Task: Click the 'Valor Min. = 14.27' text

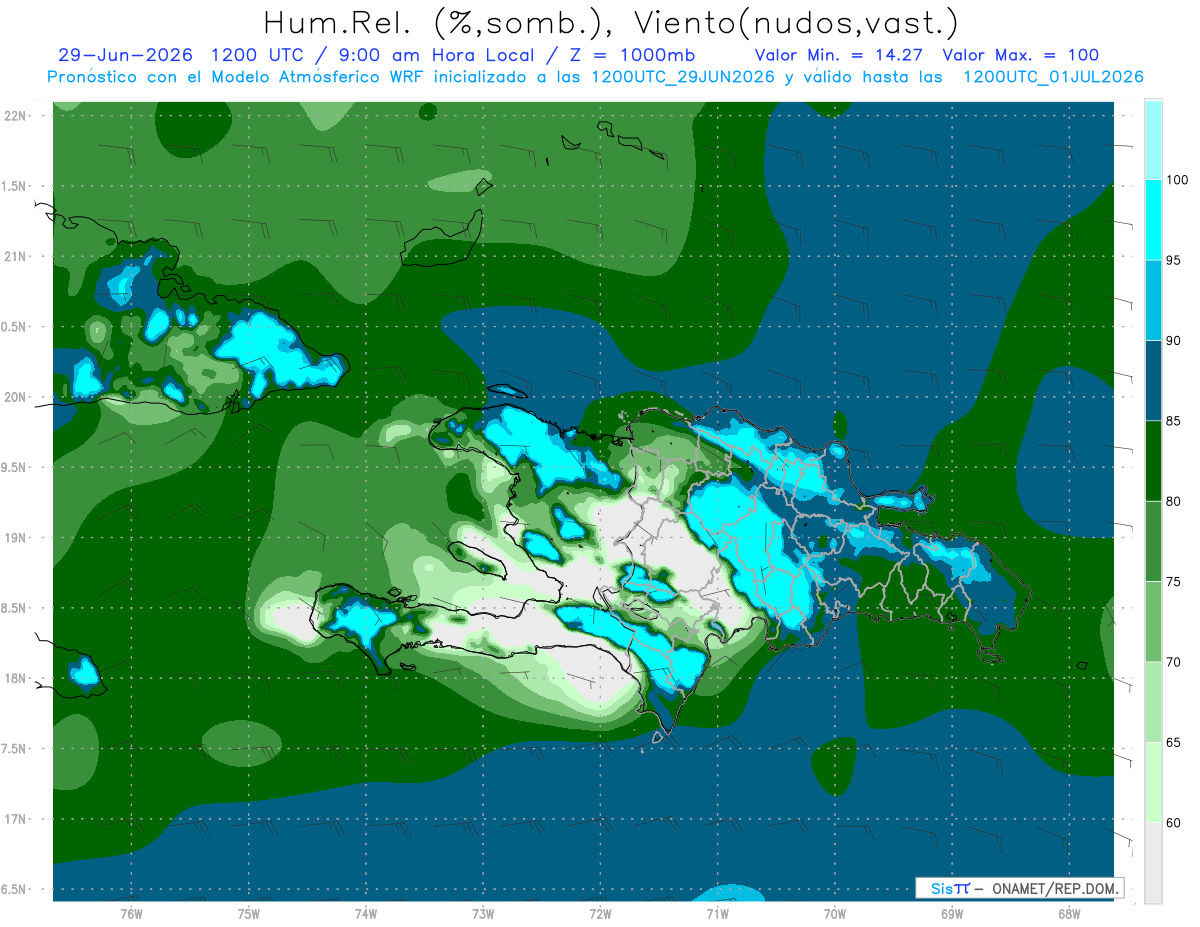Action: tap(840, 56)
